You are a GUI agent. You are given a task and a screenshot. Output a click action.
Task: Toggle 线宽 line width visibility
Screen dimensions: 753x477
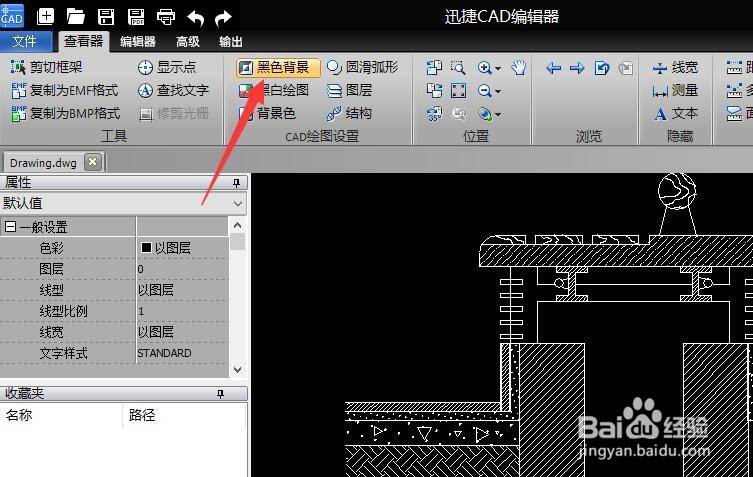point(675,67)
